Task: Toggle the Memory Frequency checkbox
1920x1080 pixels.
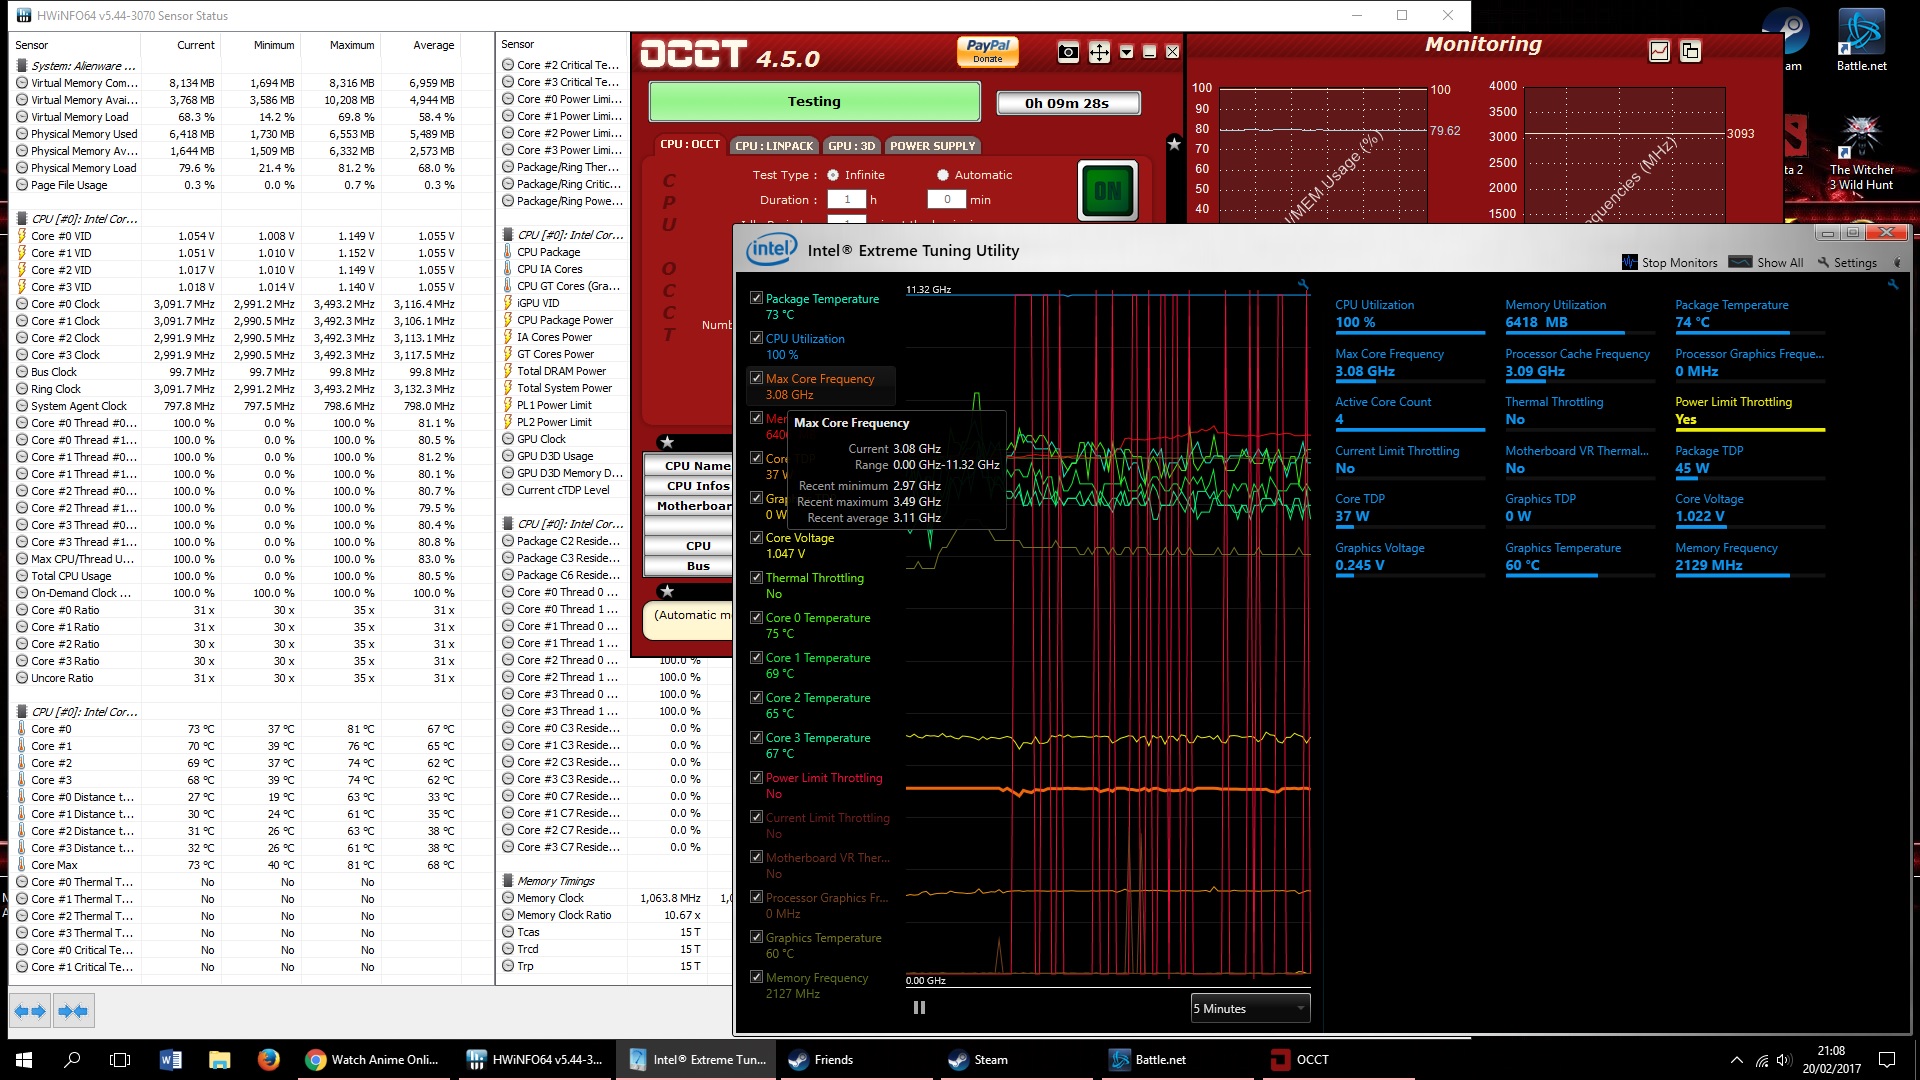Action: pyautogui.click(x=757, y=977)
